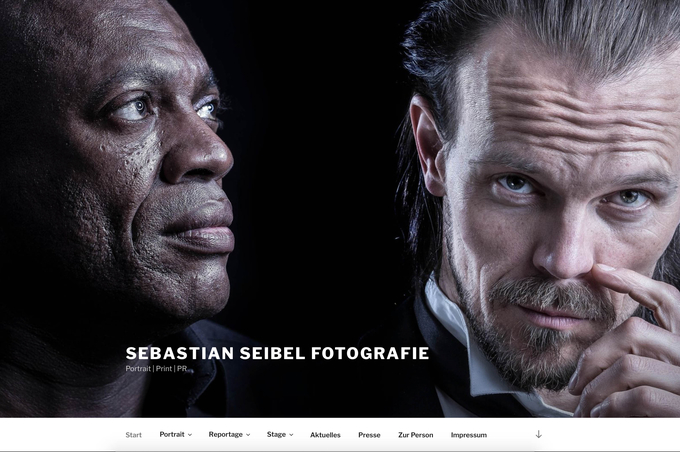Expand the Stage submenu chevron
Image resolution: width=680 pixels, height=452 pixels.
[x=291, y=435]
